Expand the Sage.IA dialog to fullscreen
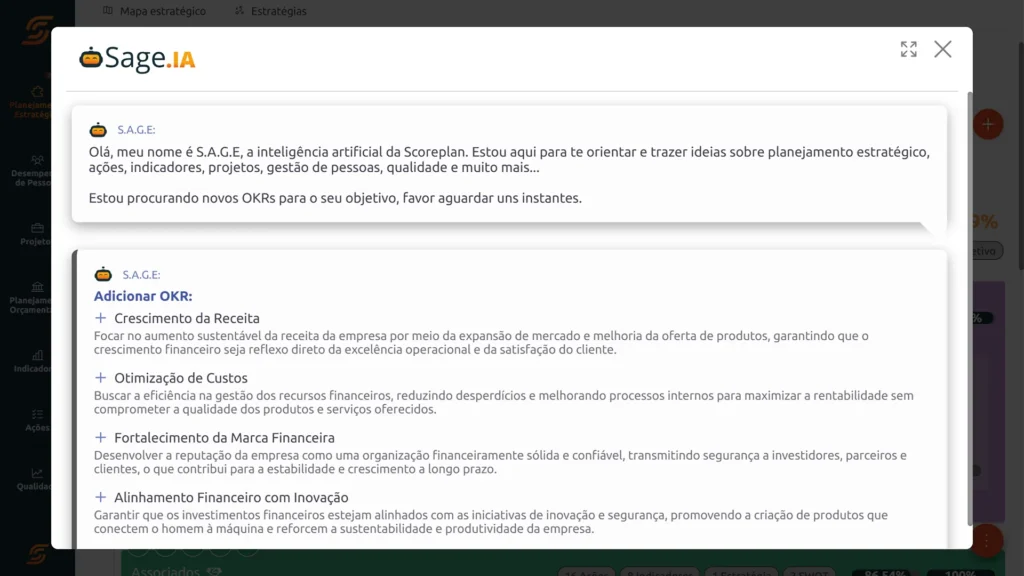 pos(908,49)
